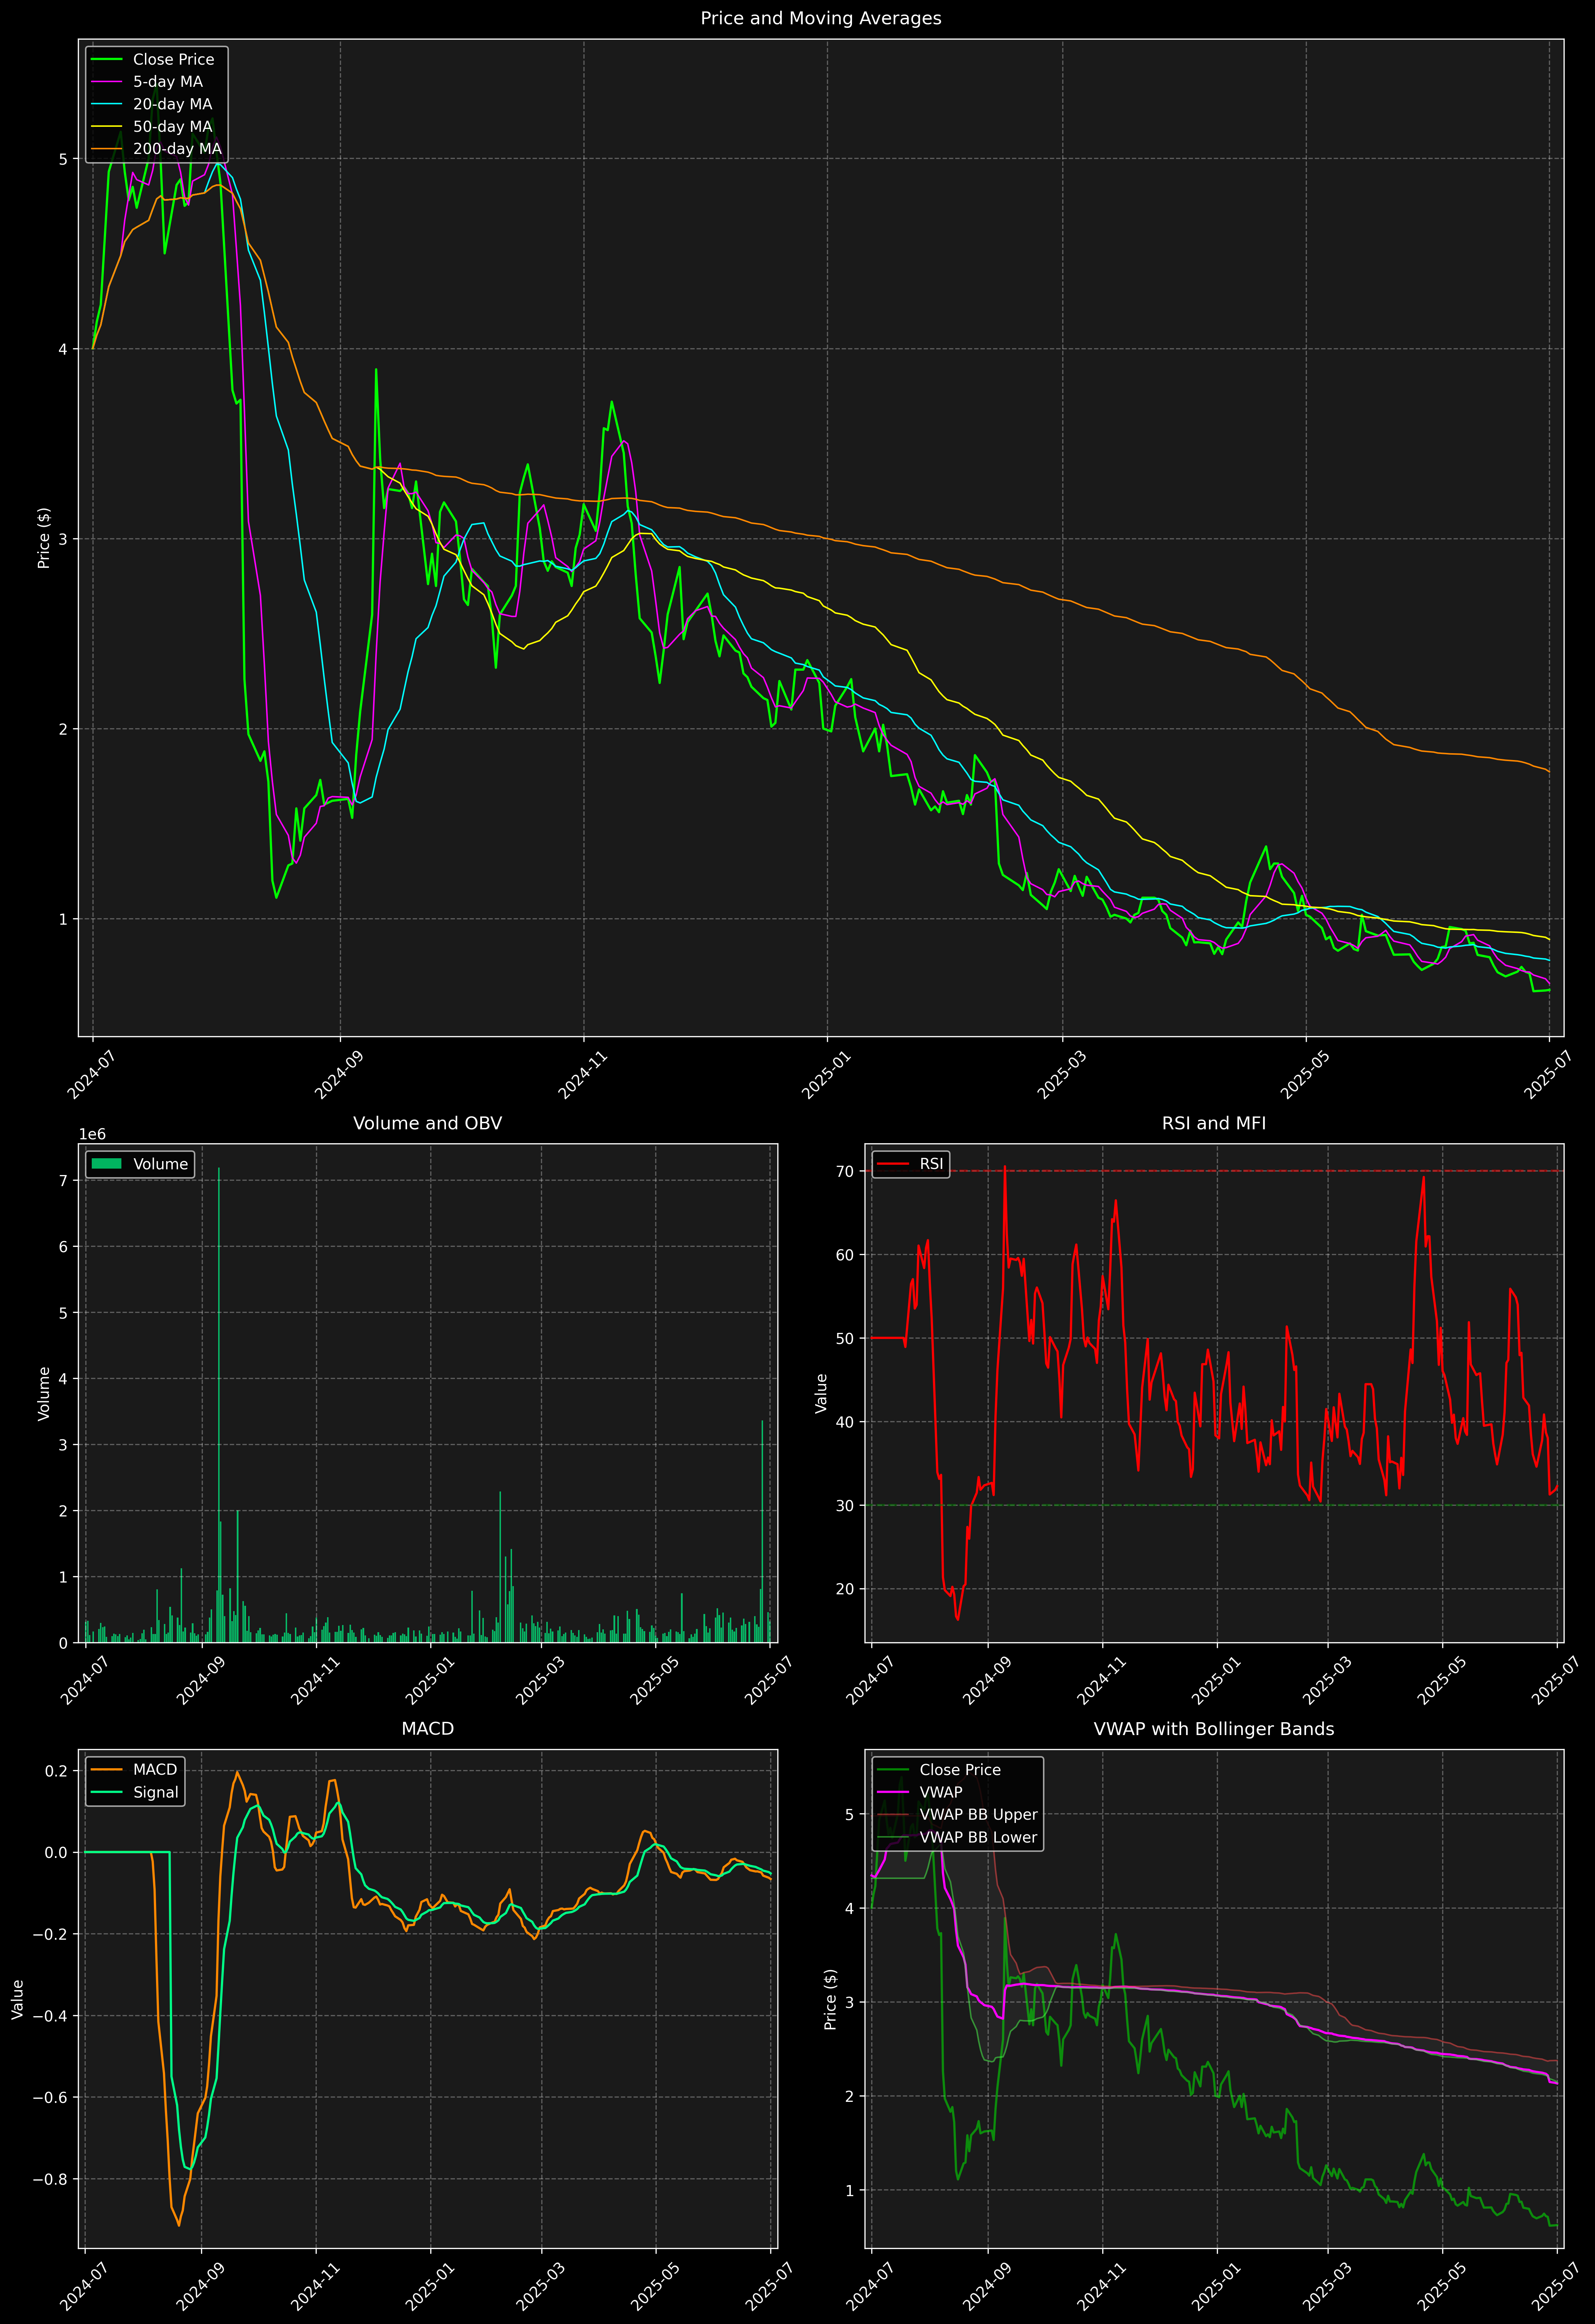Click the 'Price and Moving Averages' chart title
The image size is (1595, 2324).
click(820, 18)
